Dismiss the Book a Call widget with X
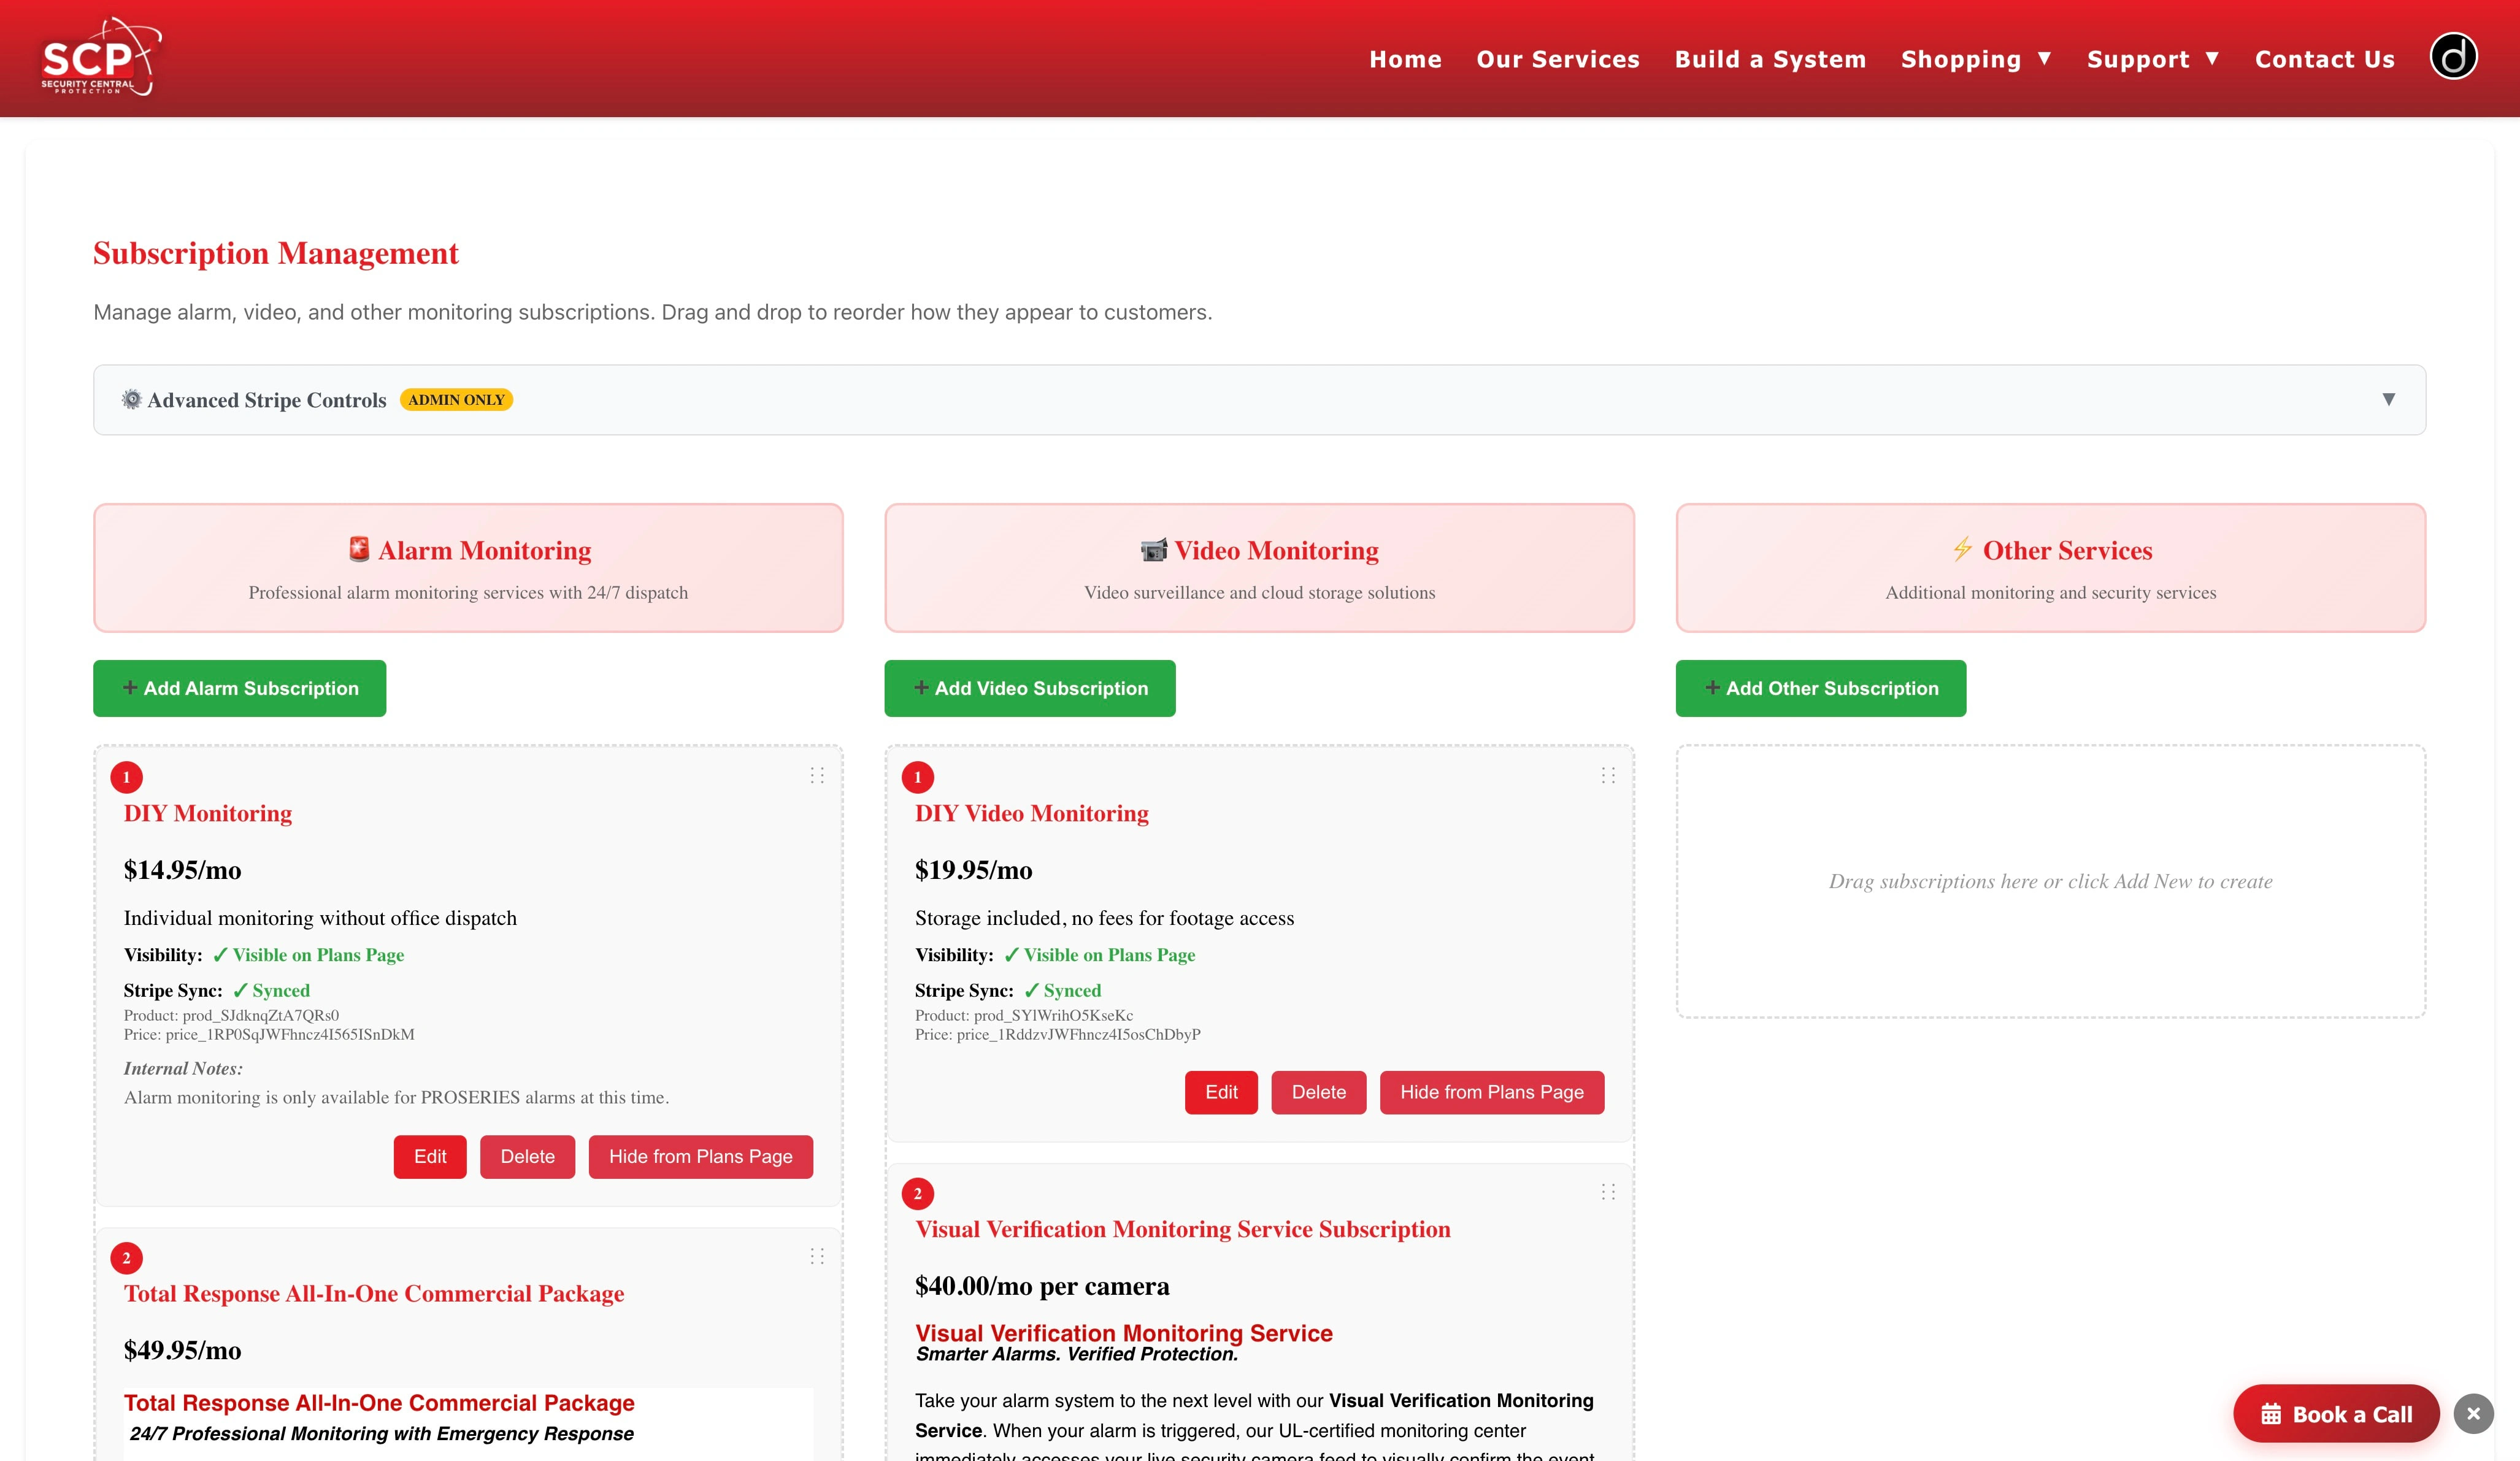Viewport: 2520px width, 1461px height. pos(2473,1414)
